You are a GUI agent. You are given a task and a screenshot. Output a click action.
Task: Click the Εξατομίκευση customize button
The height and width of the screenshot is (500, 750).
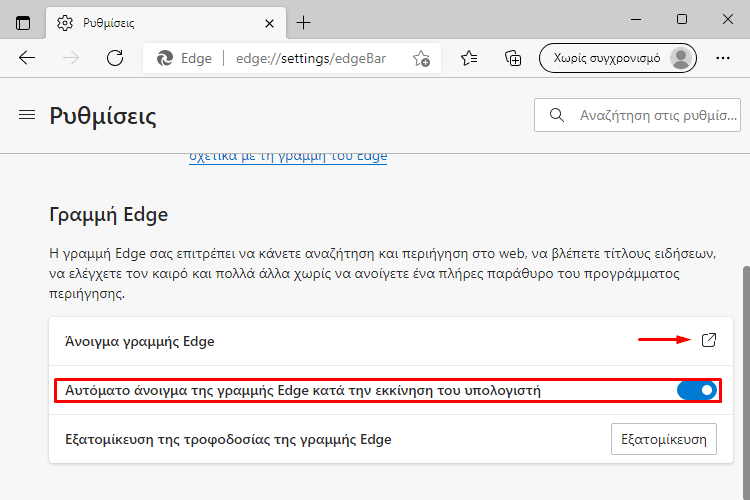point(663,439)
